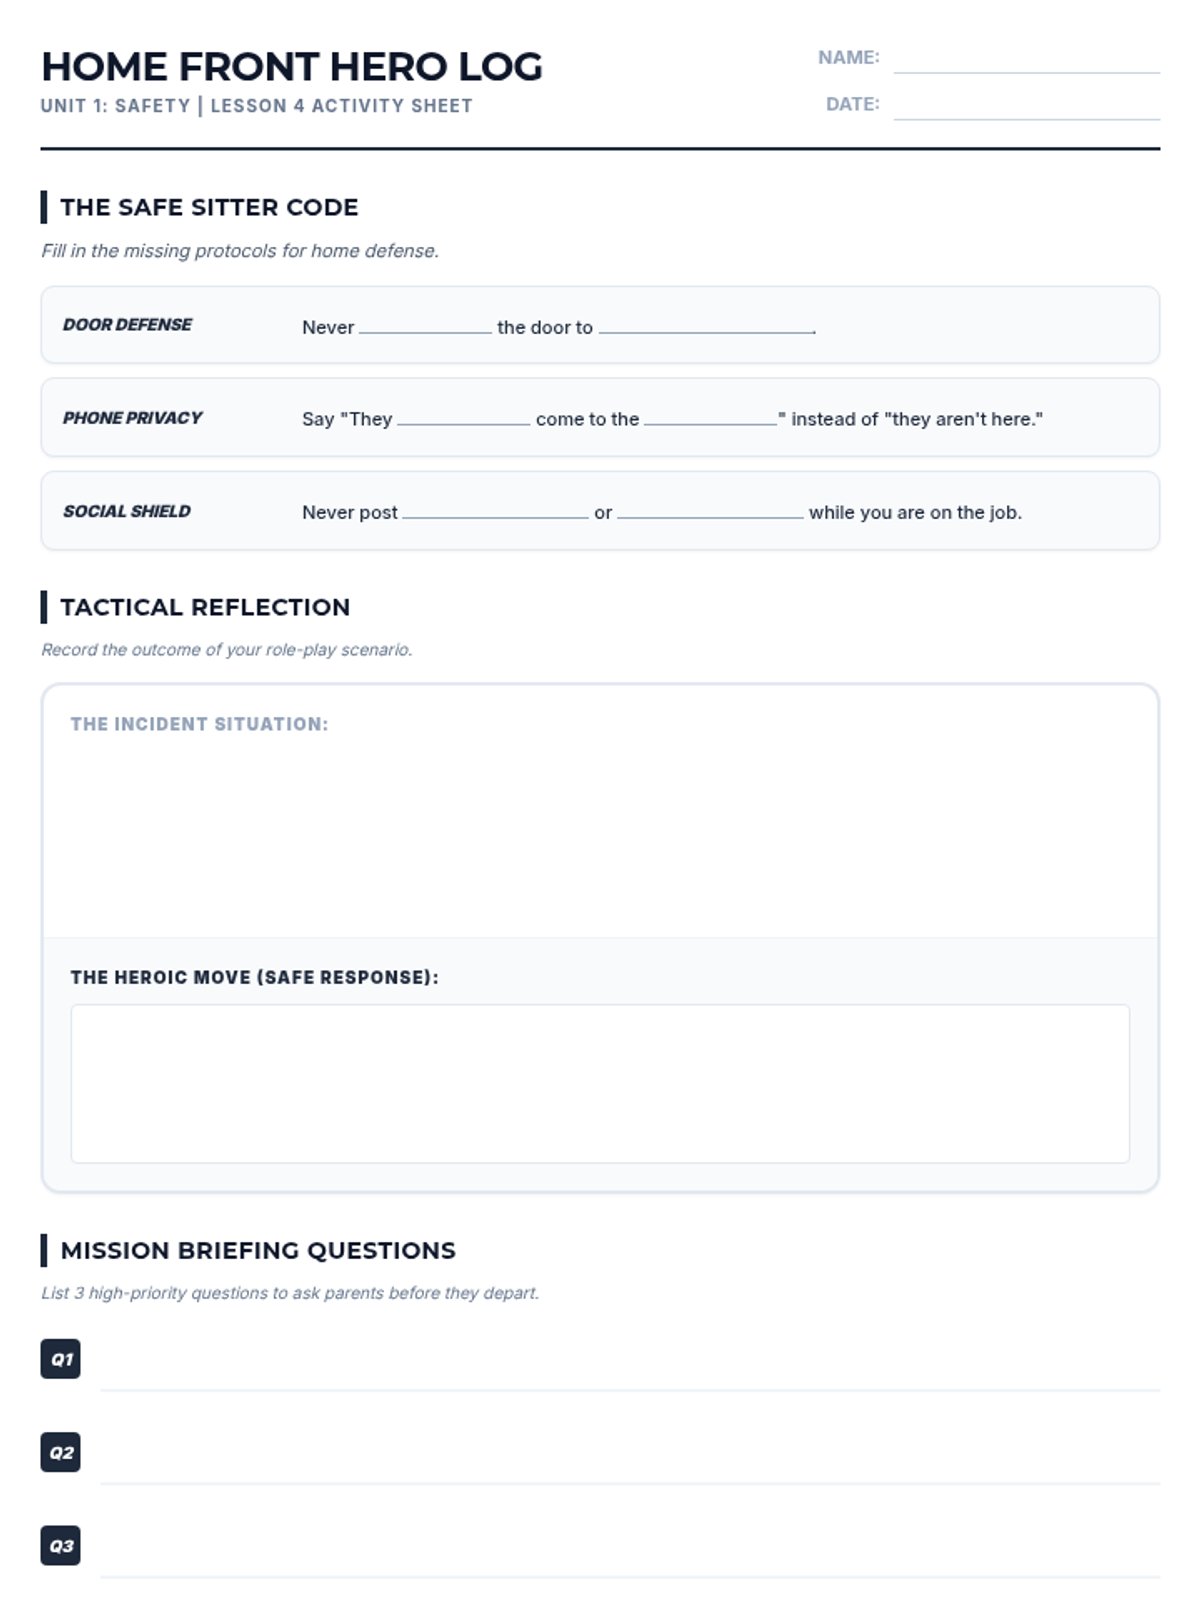Click the Heroic Move safe response box
This screenshot has width=1200, height=1600.
point(600,1083)
